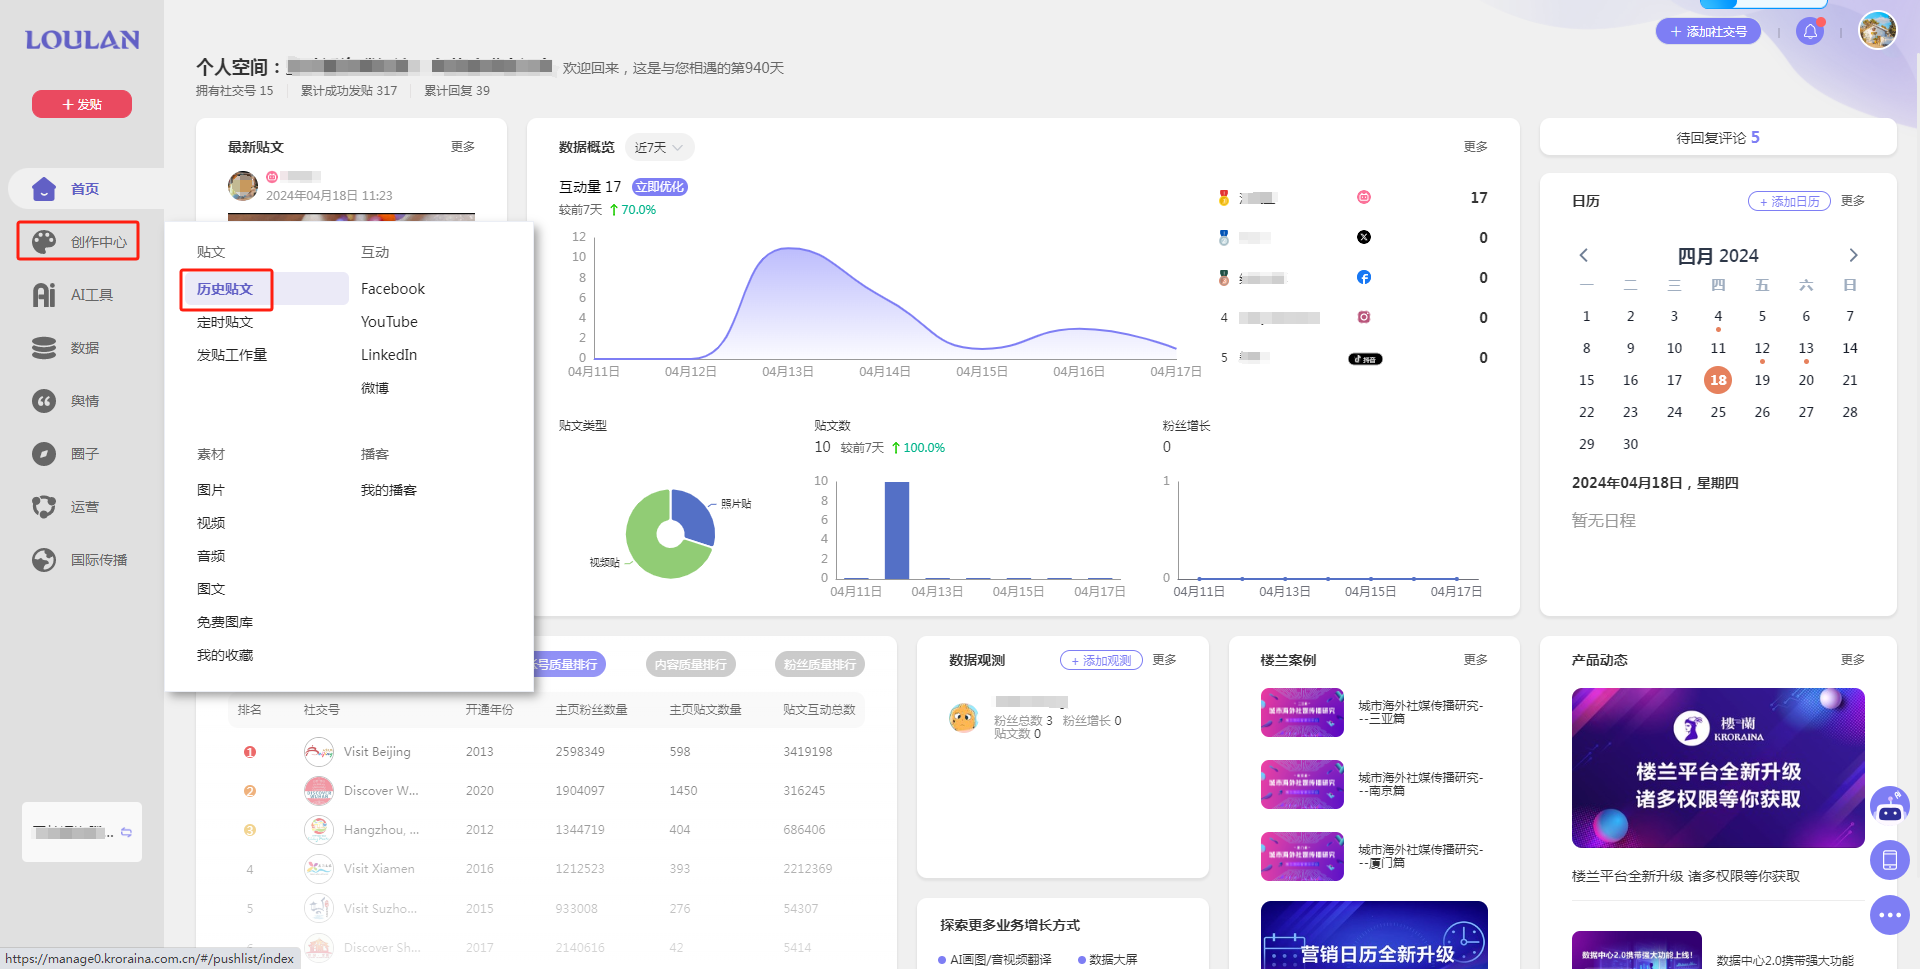Viewport: 1920px width, 969px height.
Task: Go to next month in calendar
Action: pyautogui.click(x=1852, y=255)
